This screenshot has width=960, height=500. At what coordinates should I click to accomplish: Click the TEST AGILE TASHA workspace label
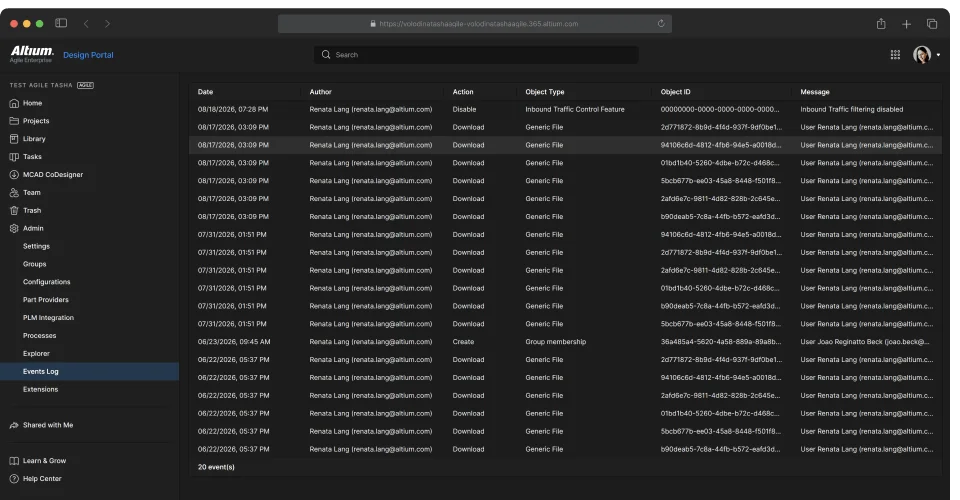[41, 85]
